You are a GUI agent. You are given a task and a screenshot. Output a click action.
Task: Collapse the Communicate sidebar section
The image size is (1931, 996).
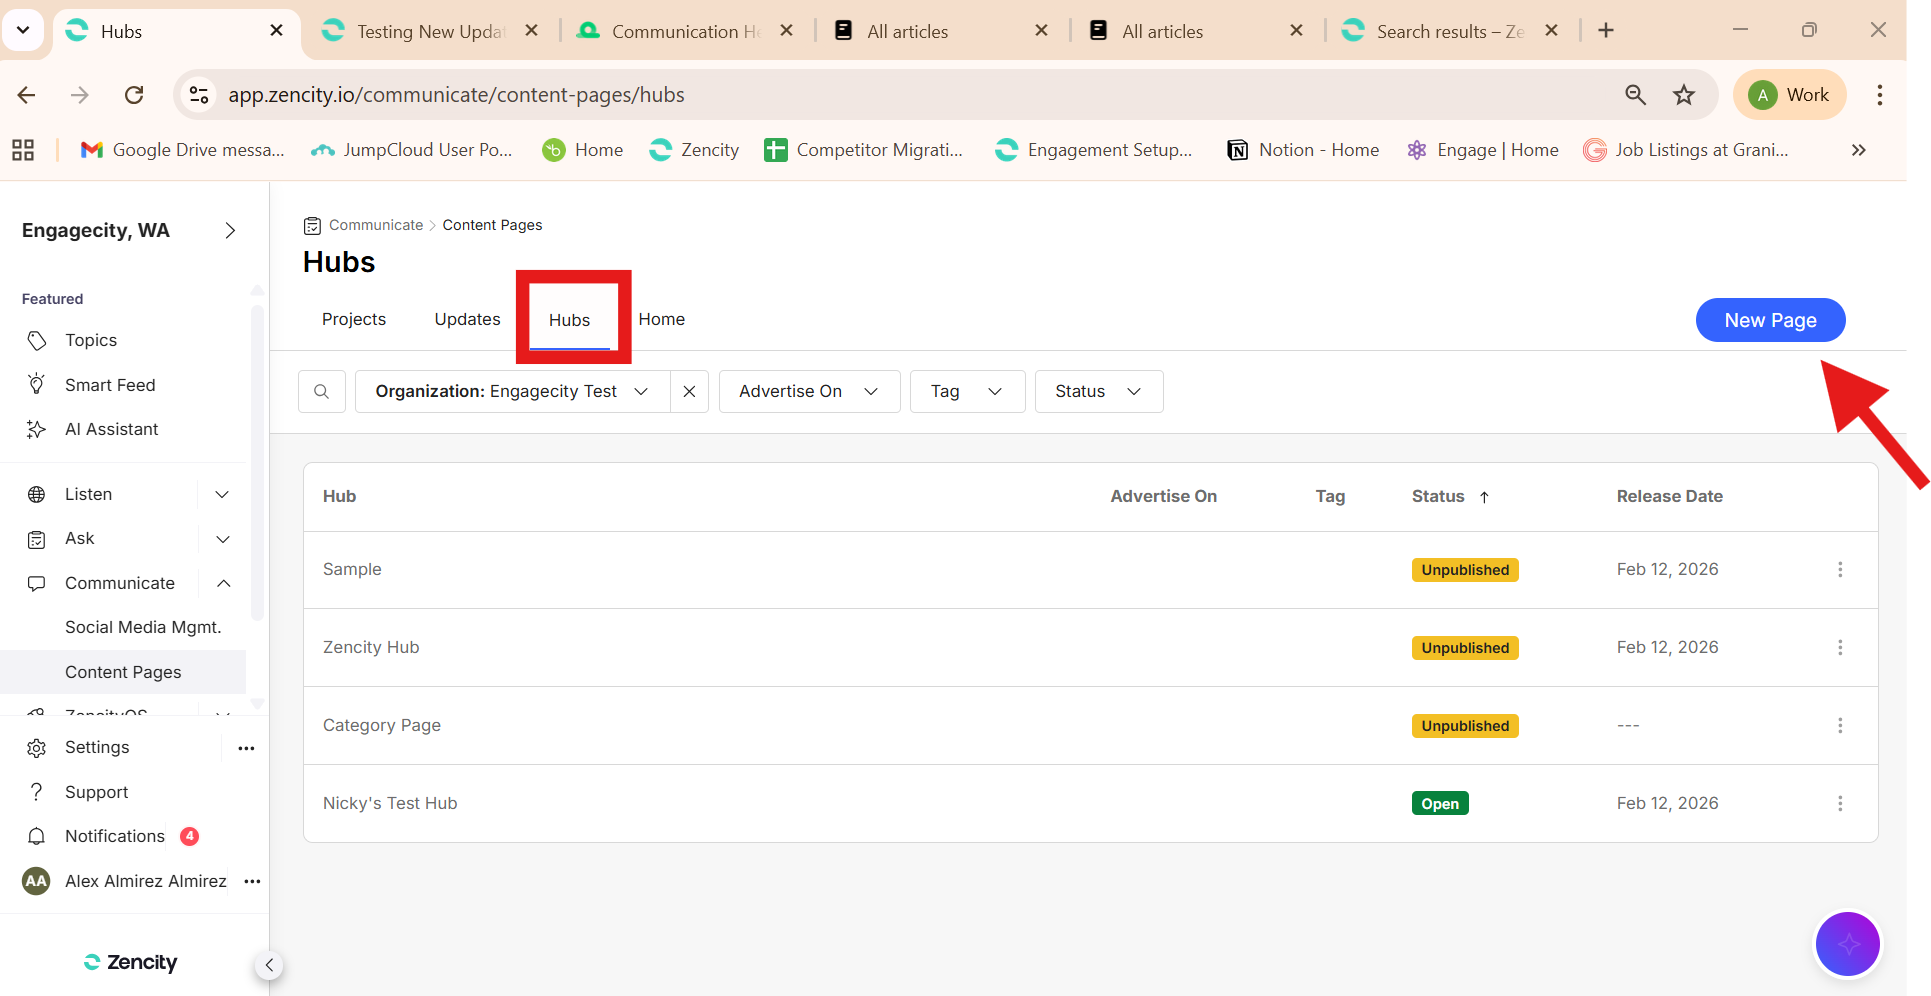point(223,583)
